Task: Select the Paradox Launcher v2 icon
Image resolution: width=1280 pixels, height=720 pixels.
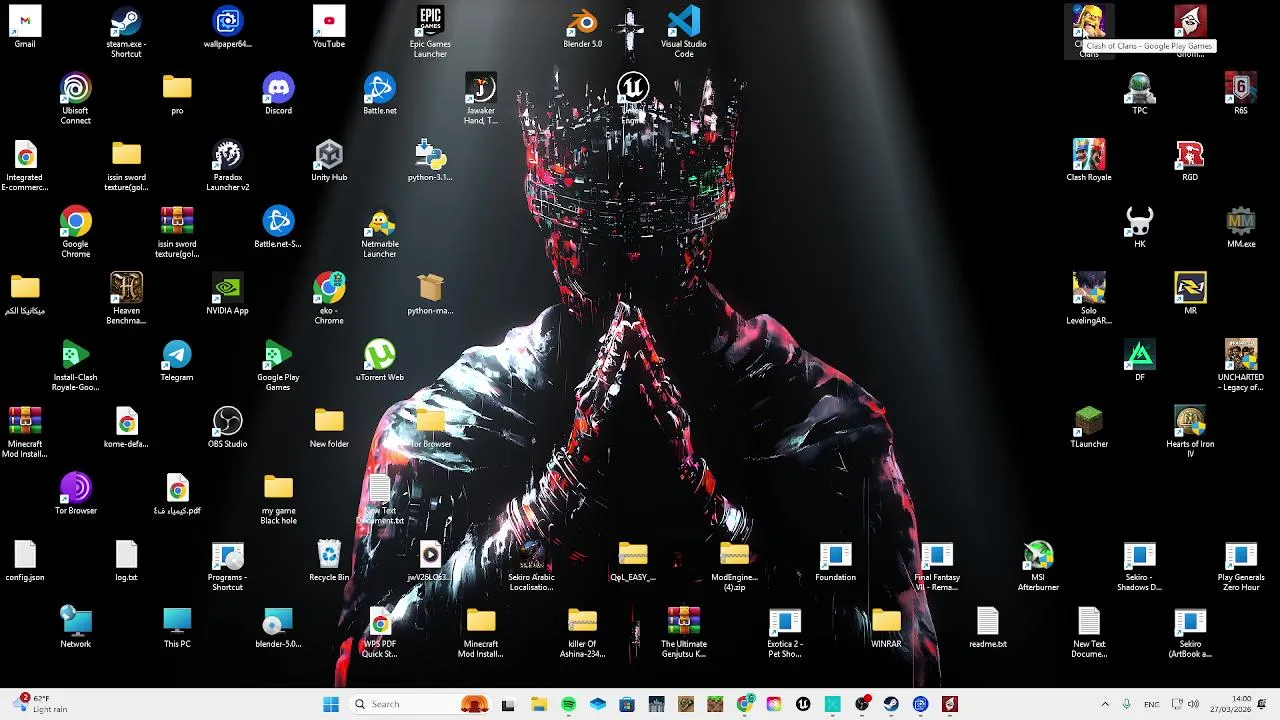Action: coord(227,166)
